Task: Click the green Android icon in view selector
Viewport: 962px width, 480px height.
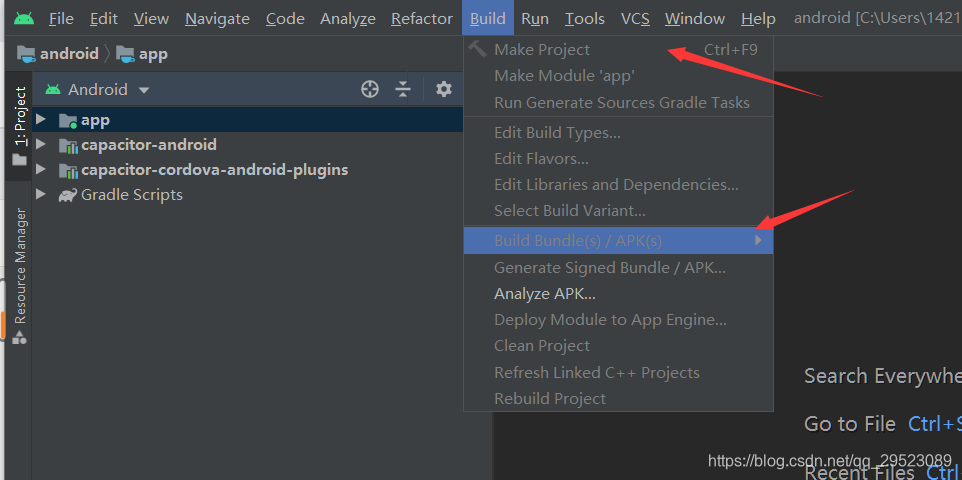Action: point(53,90)
